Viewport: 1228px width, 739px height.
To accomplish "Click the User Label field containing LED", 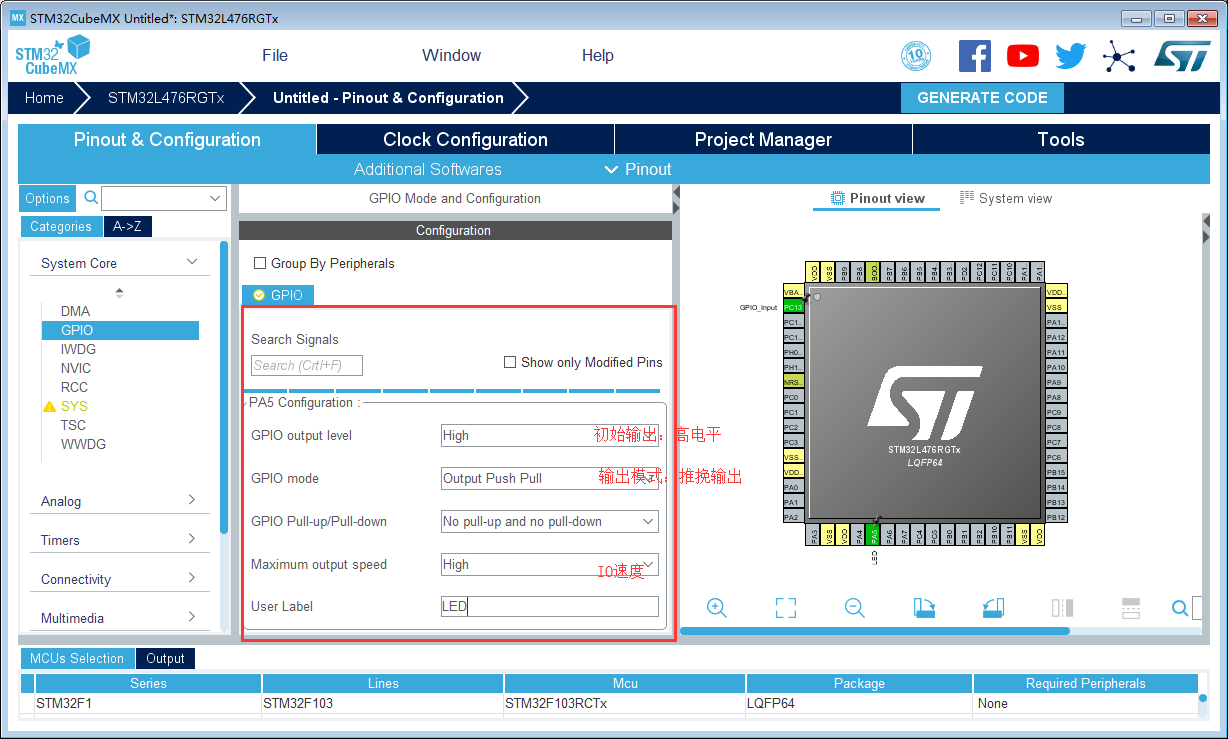I will [549, 606].
